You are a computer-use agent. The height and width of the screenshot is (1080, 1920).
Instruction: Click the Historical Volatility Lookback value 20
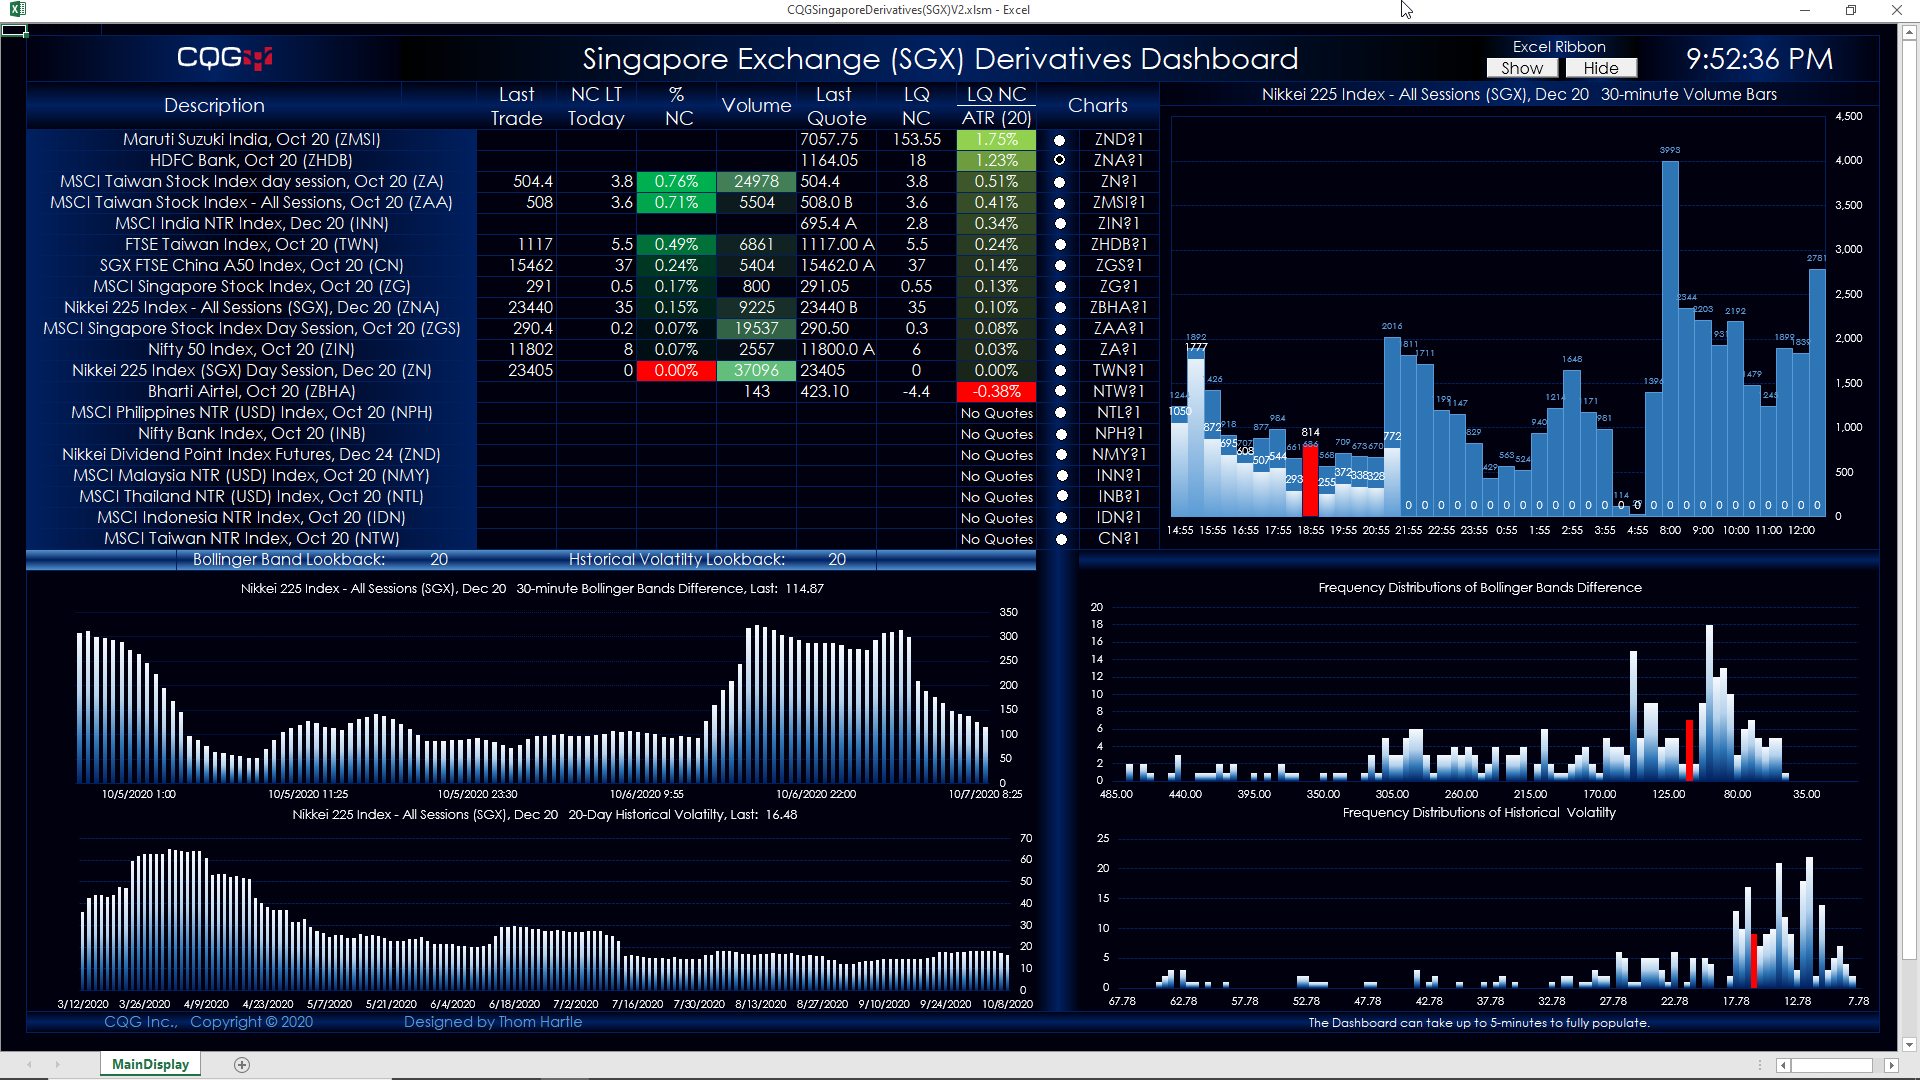tap(837, 560)
